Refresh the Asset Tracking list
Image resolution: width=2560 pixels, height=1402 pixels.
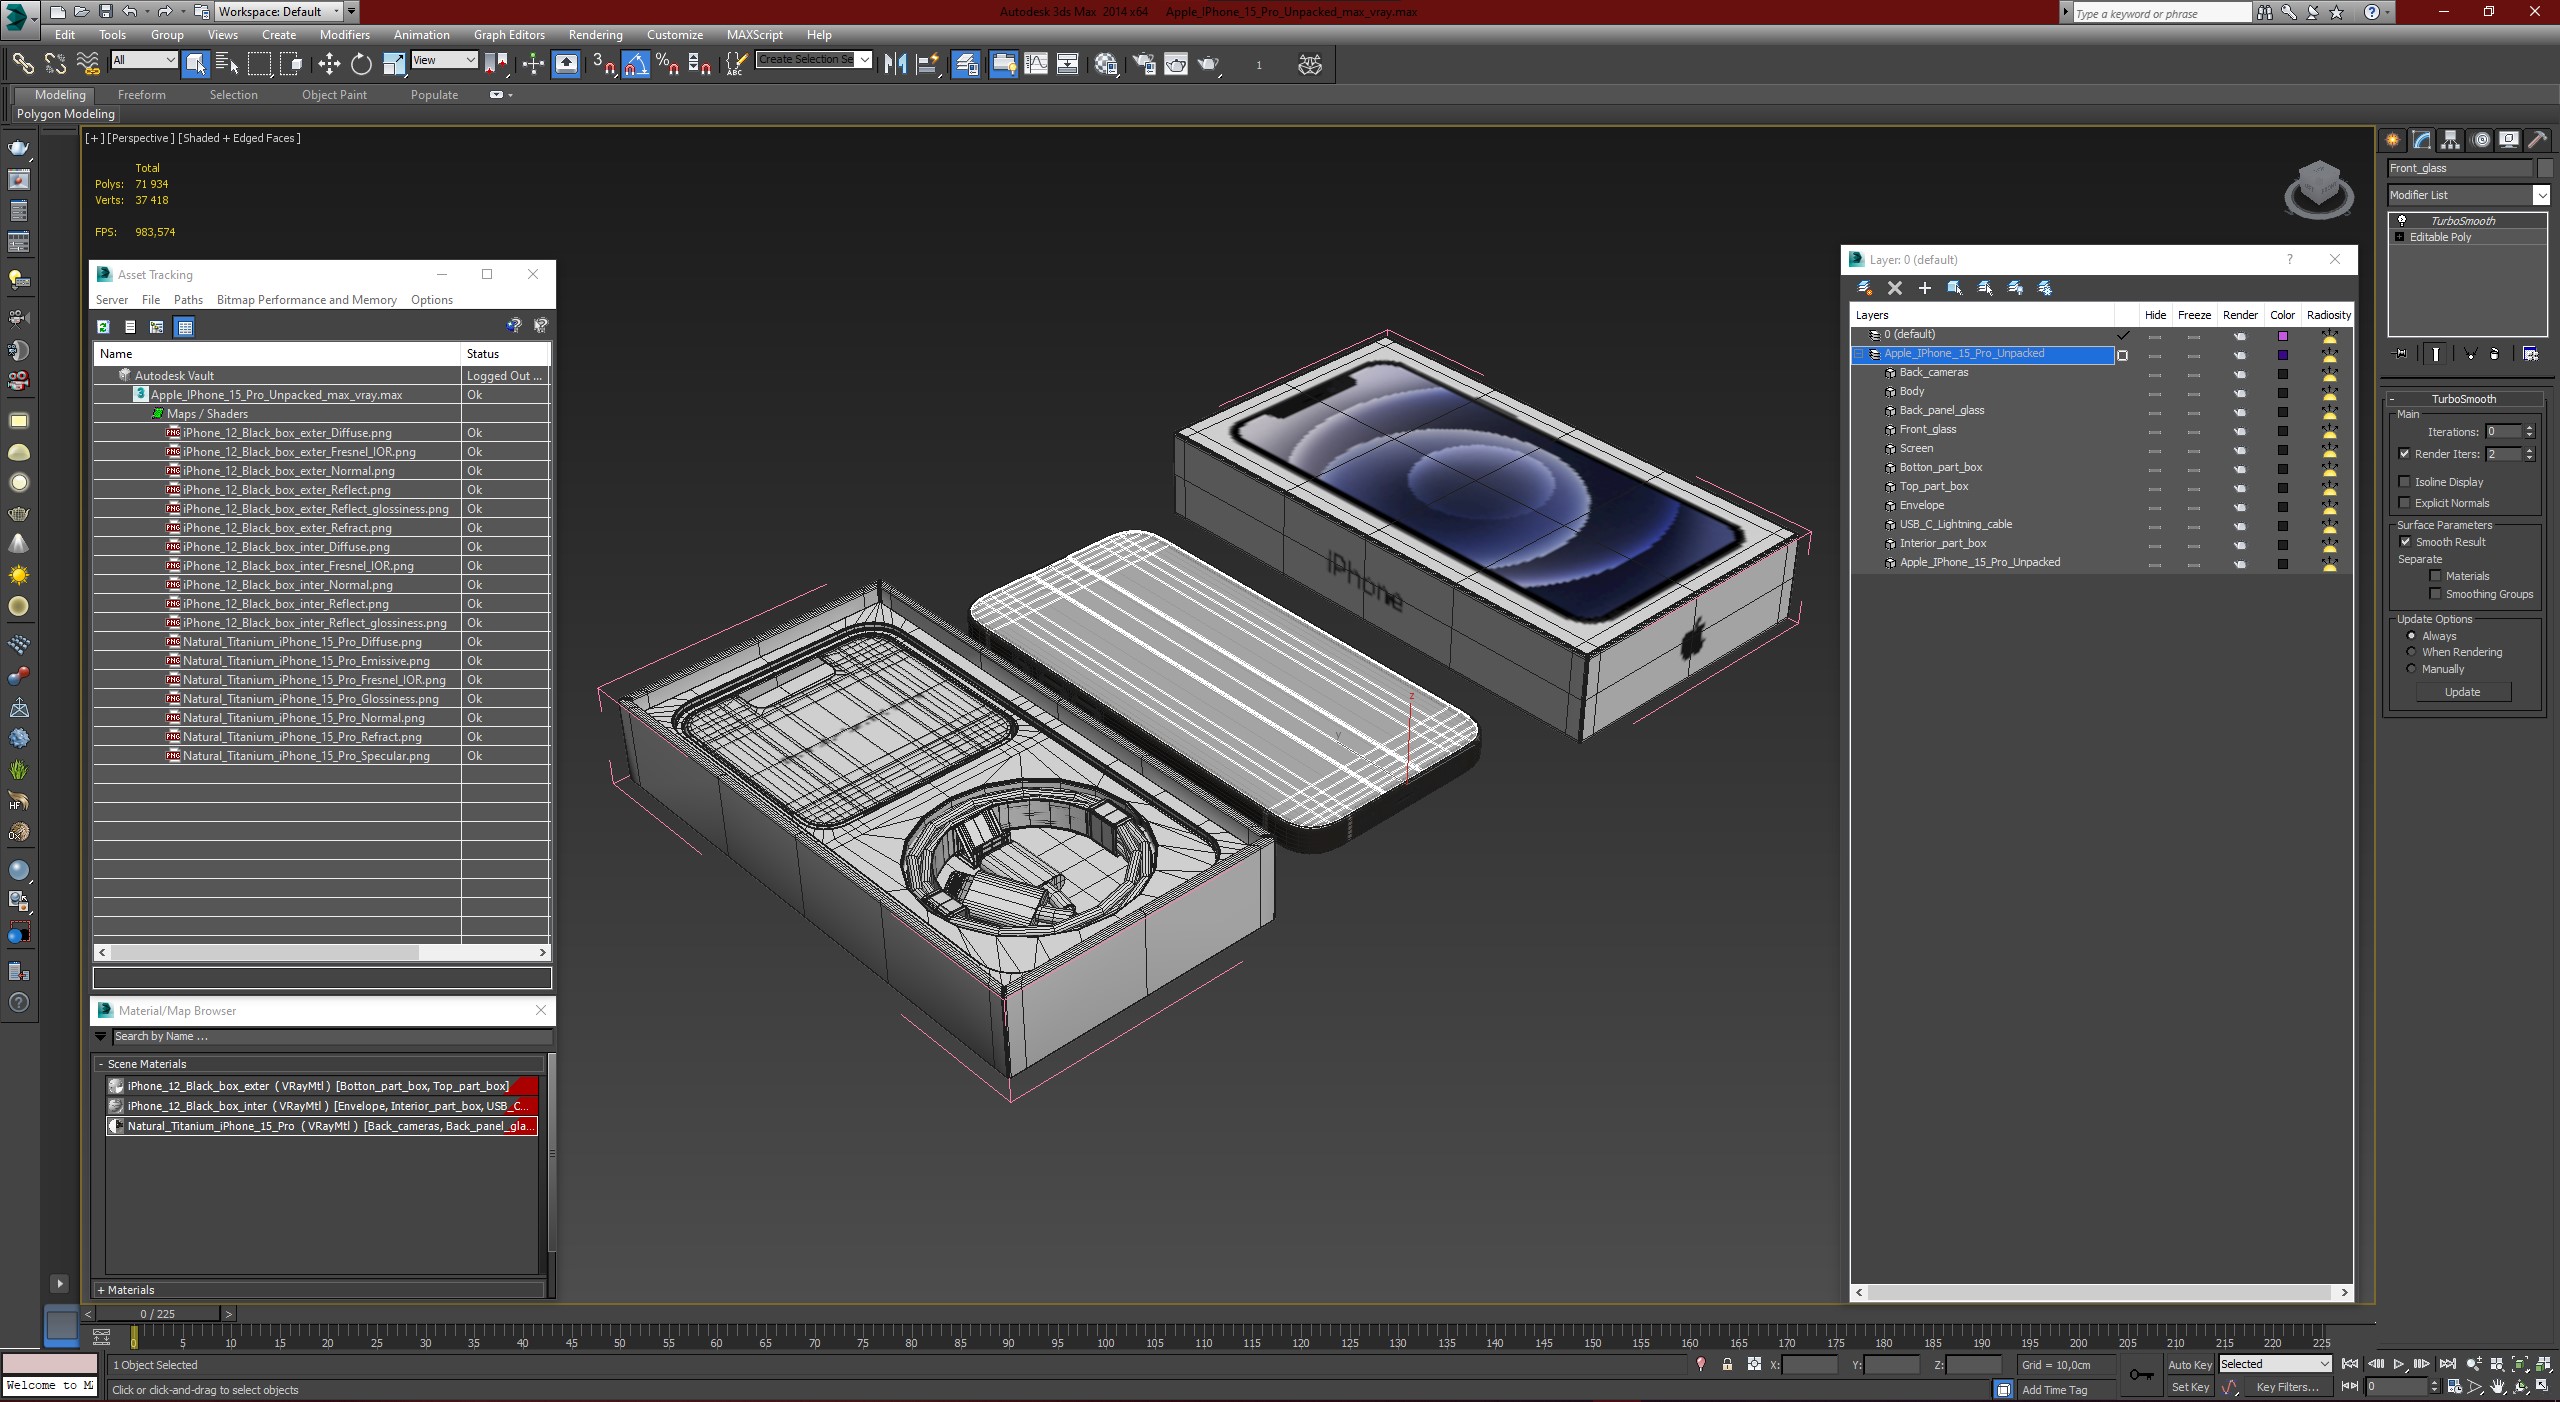pos(103,326)
